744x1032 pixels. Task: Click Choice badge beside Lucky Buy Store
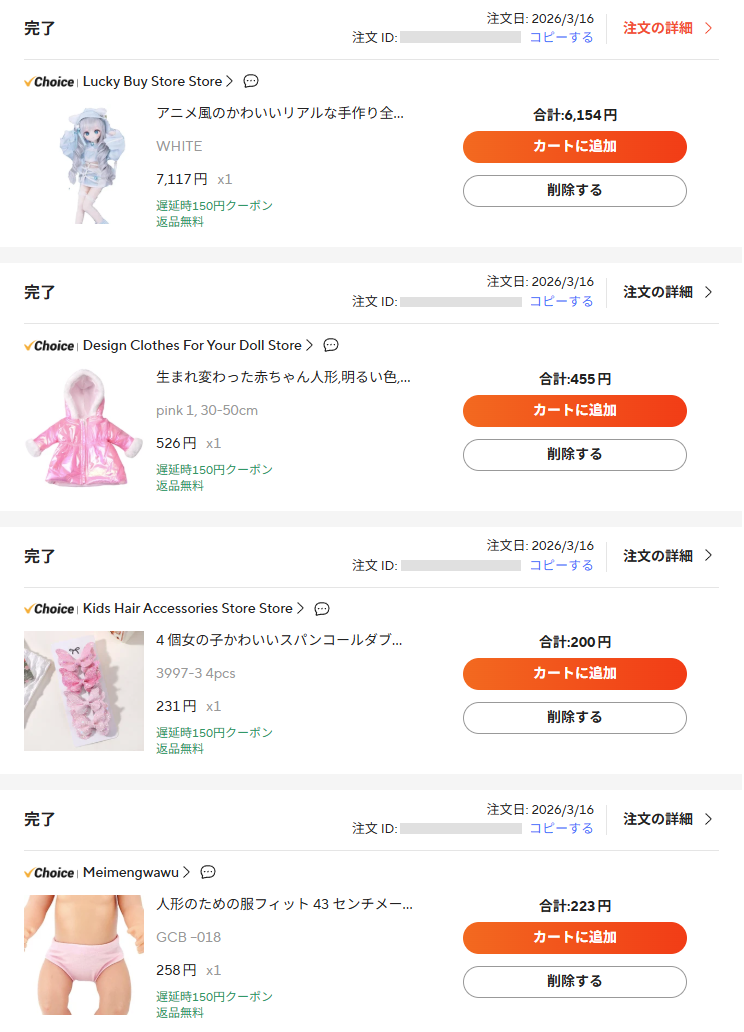(49, 82)
